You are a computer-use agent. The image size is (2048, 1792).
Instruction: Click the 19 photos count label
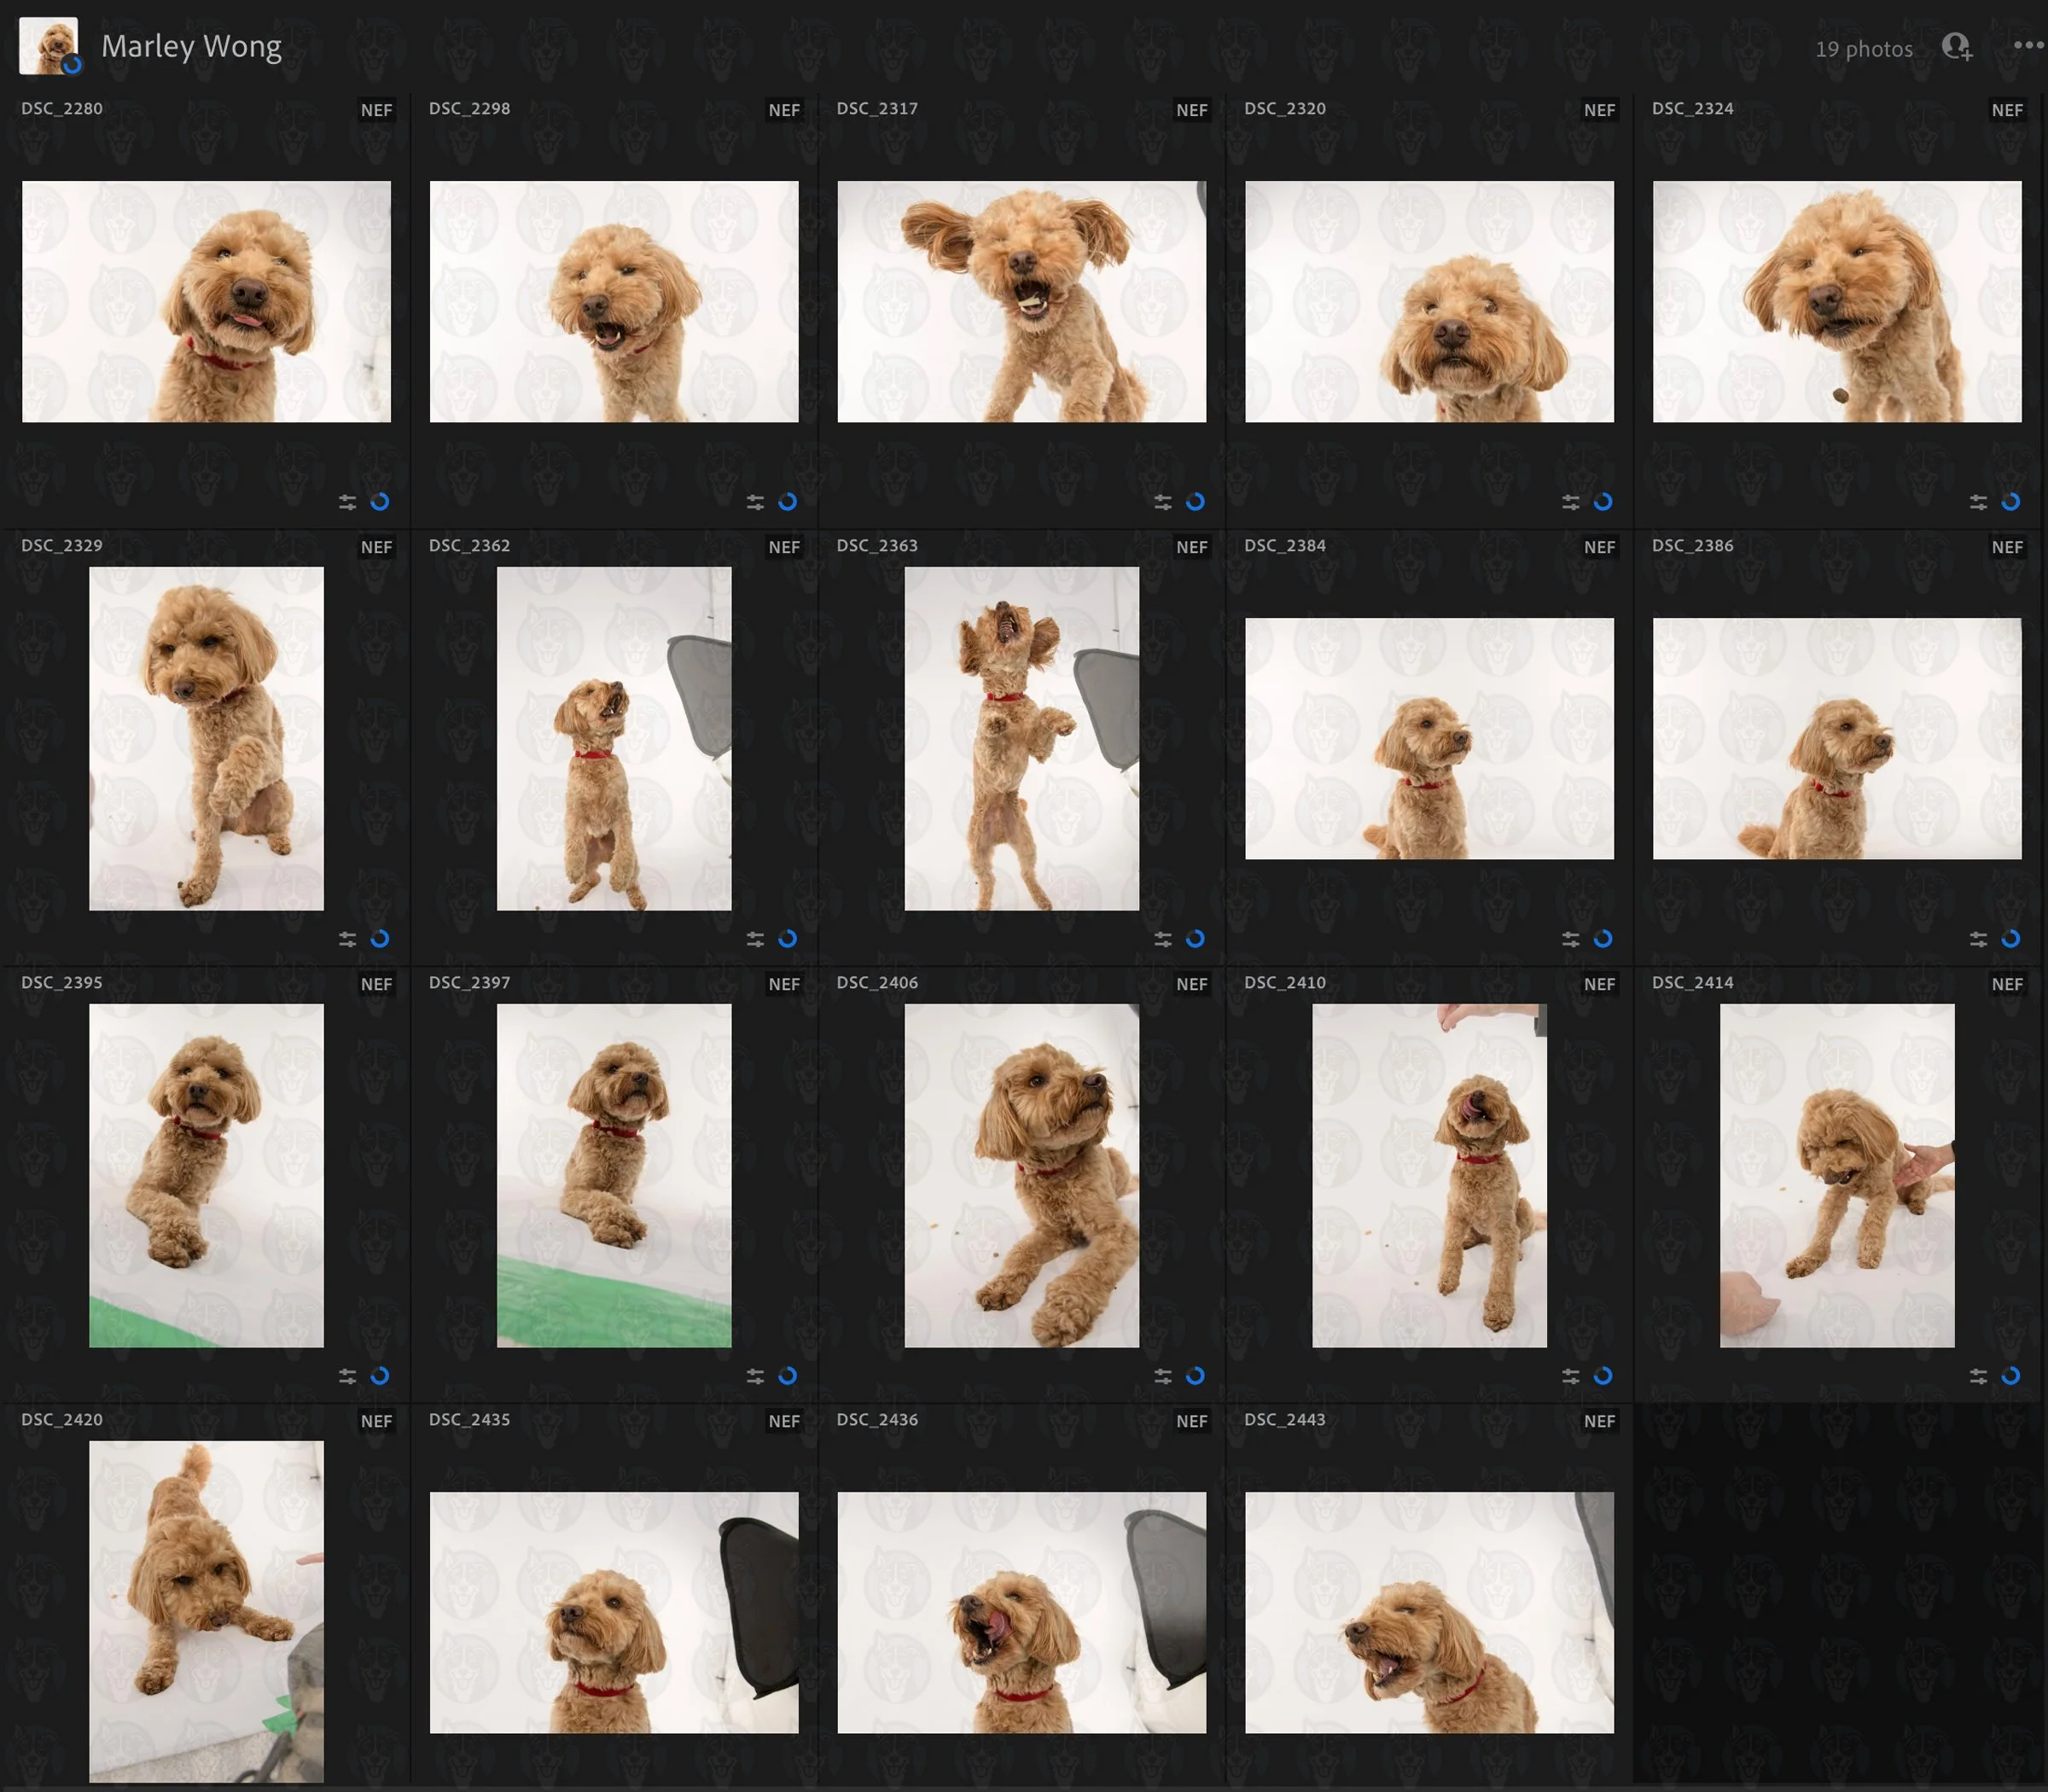1863,49
